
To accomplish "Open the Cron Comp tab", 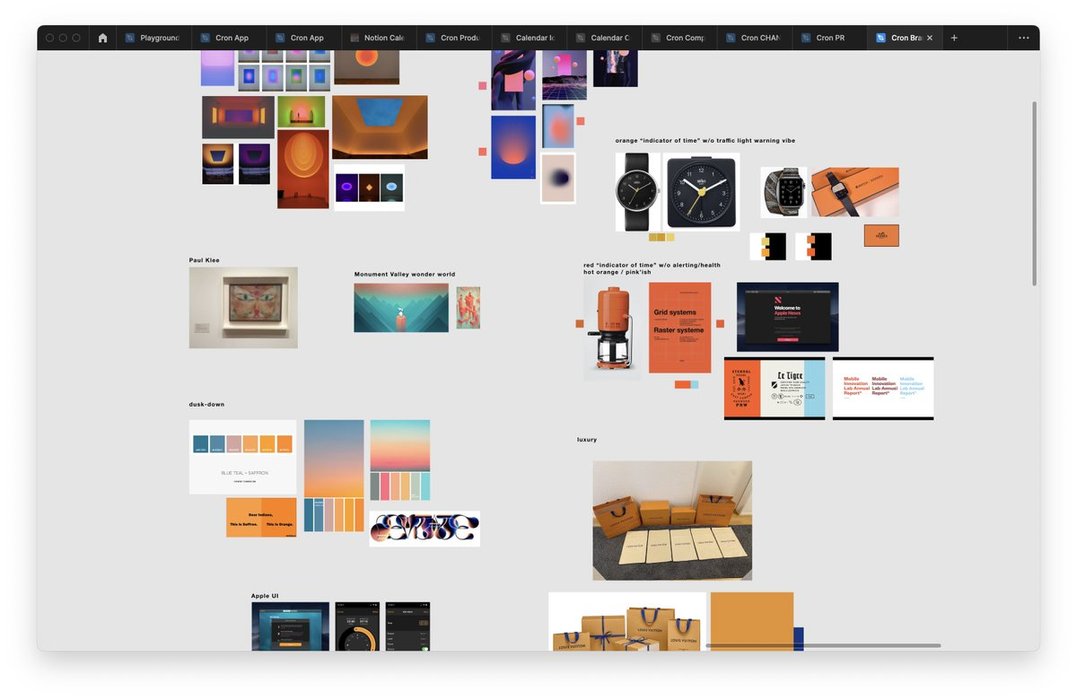I will pos(684,38).
